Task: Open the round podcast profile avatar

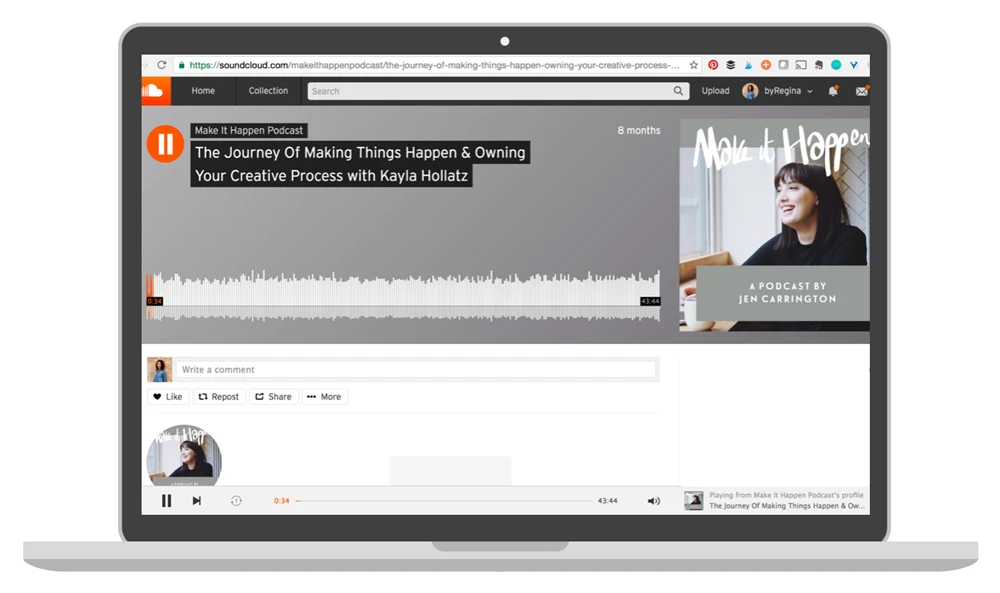Action: click(x=184, y=455)
